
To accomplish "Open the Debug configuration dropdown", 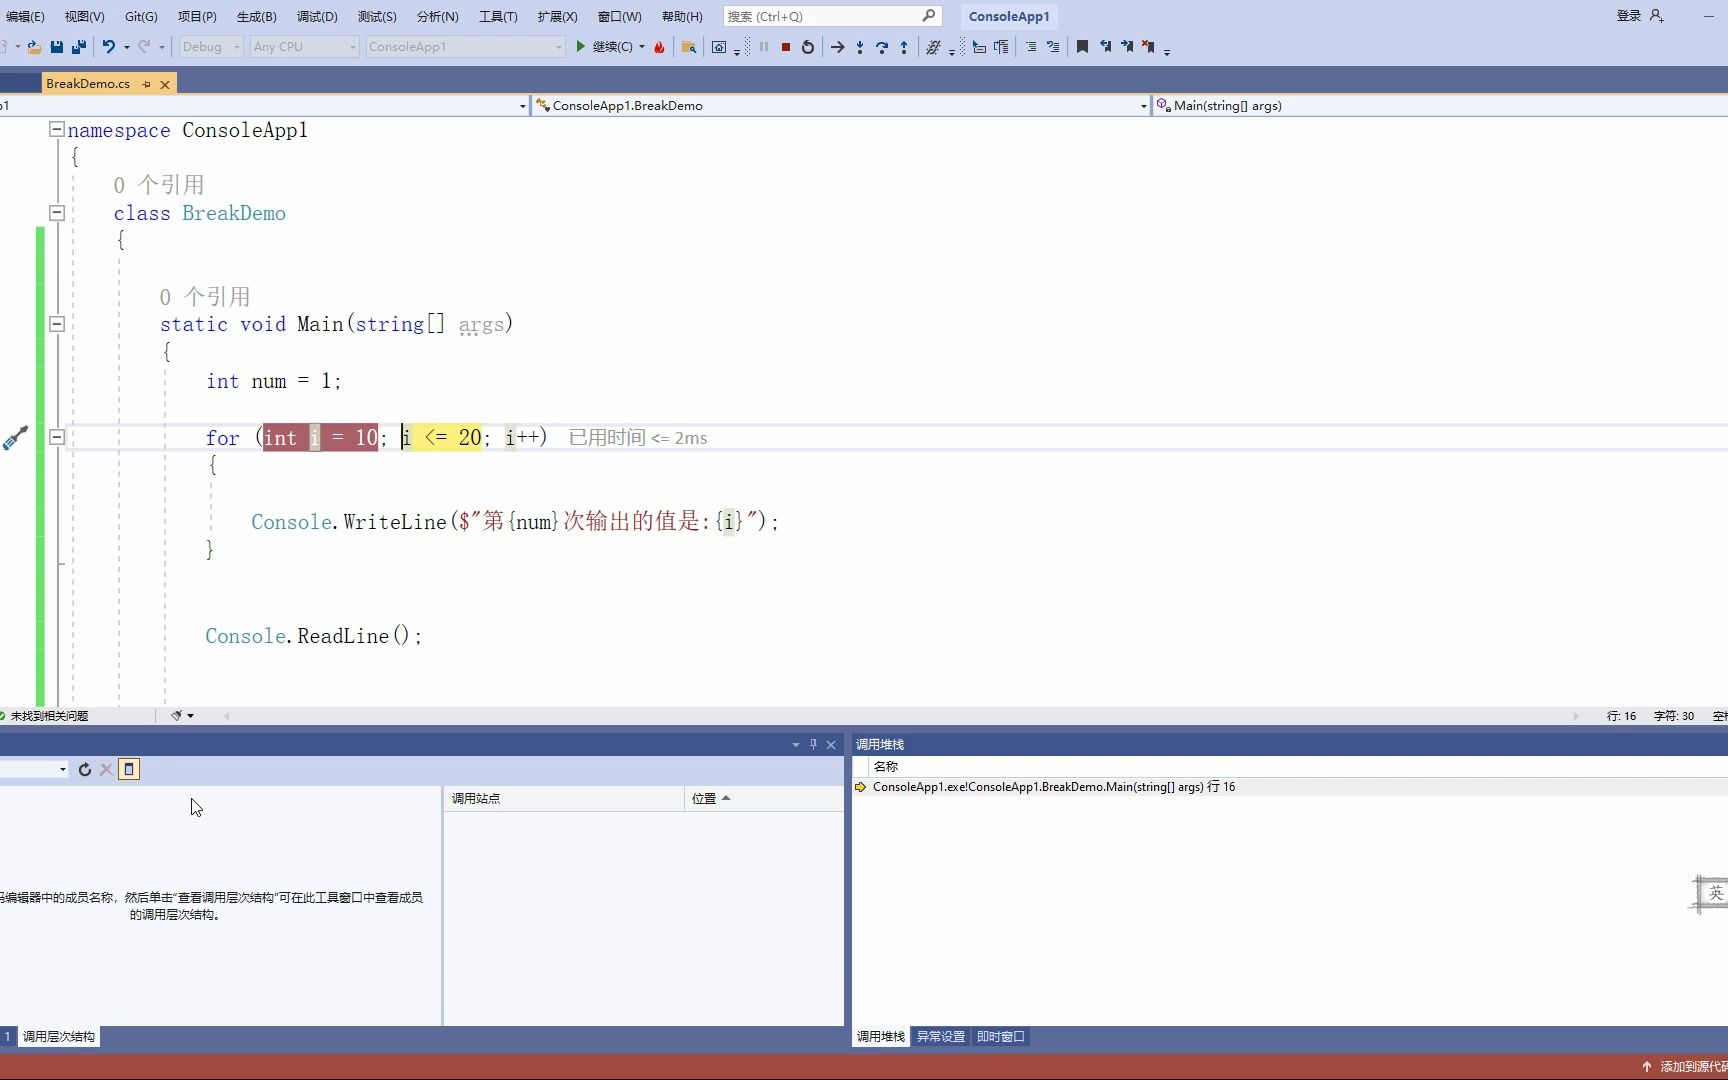I will pyautogui.click(x=211, y=47).
